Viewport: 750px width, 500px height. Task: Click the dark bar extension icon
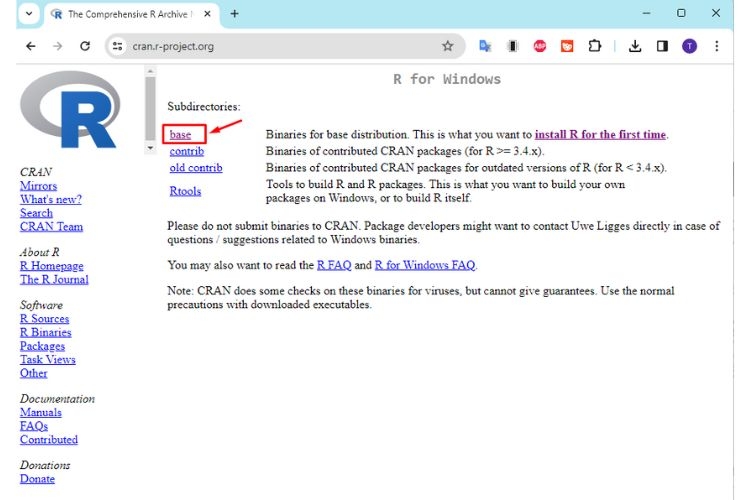512,46
